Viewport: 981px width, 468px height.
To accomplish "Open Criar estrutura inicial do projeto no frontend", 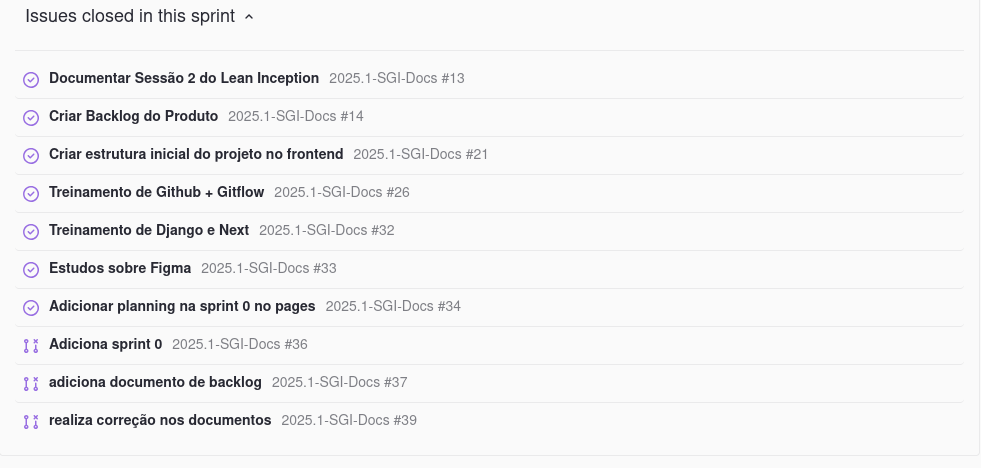I will coord(196,154).
